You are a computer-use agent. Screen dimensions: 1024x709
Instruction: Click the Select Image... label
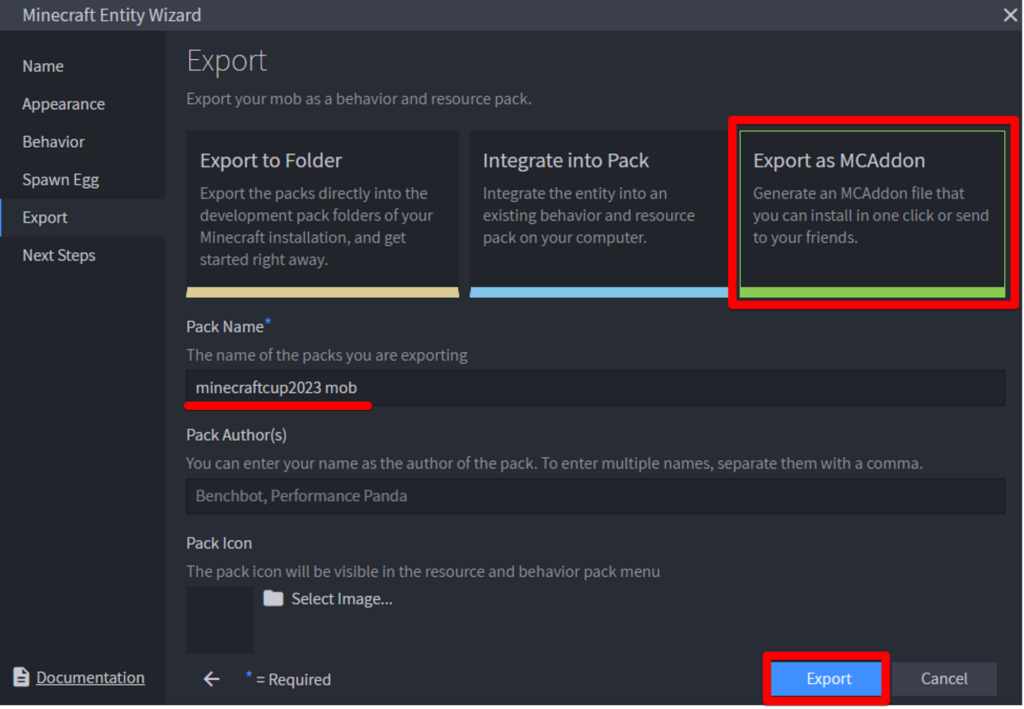point(341,599)
